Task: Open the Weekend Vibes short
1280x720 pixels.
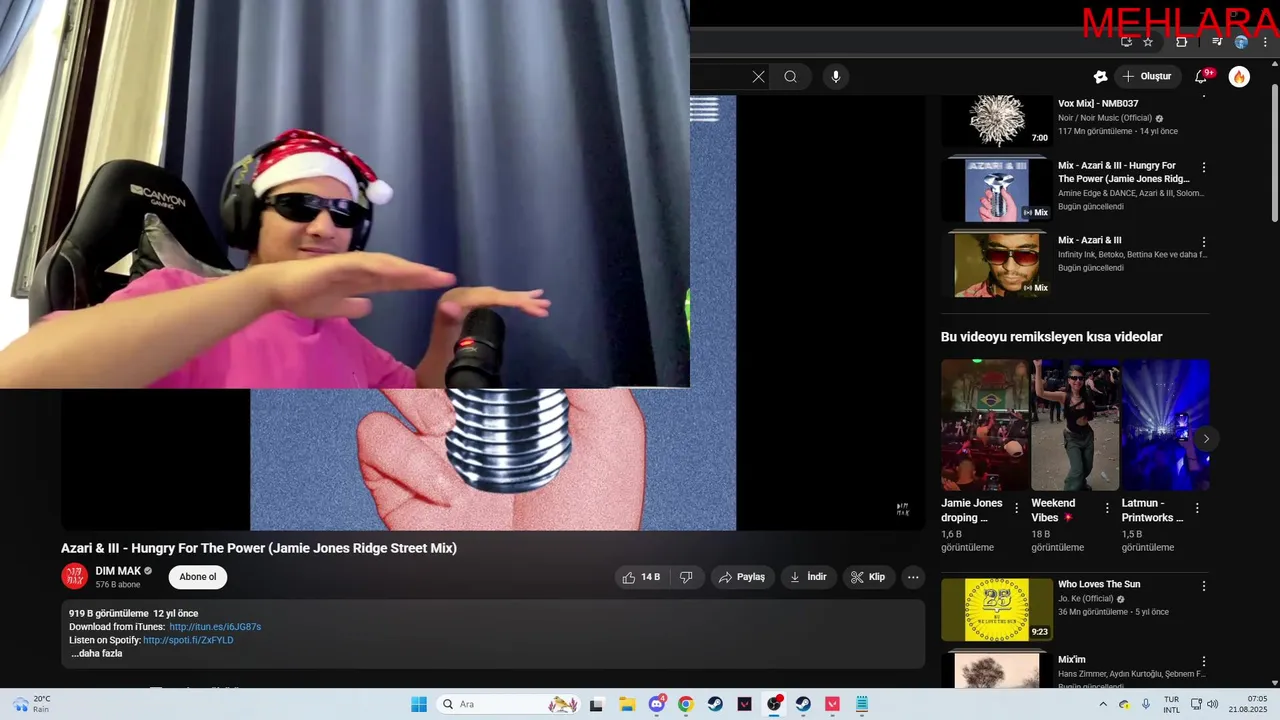Action: click(1075, 426)
